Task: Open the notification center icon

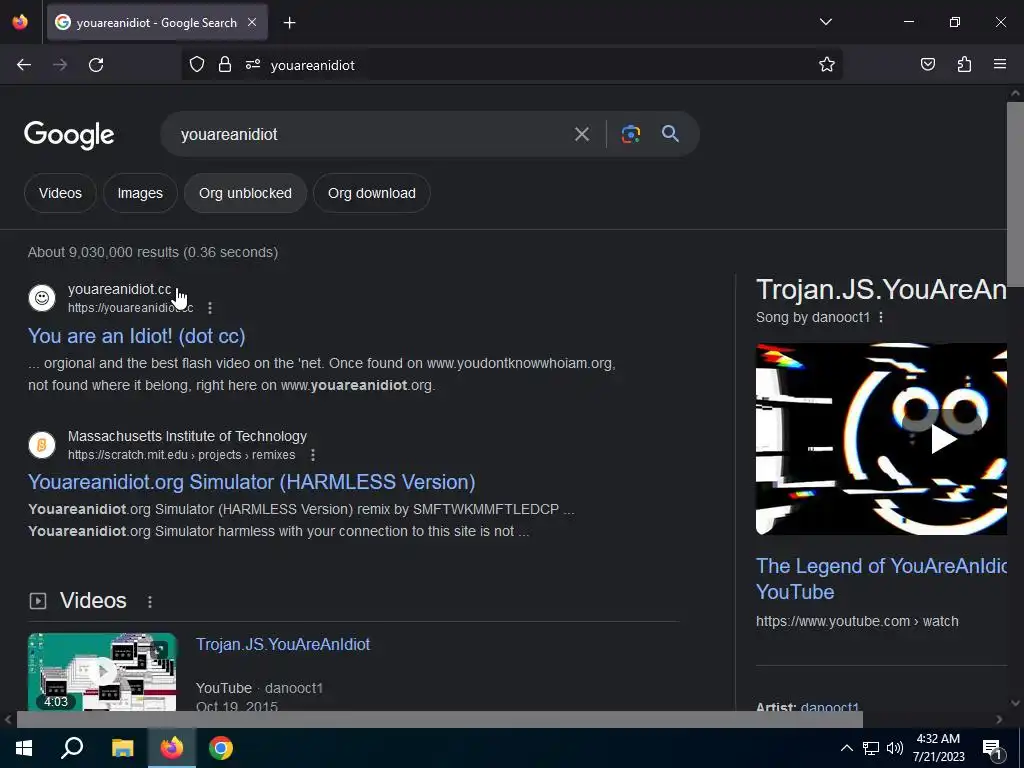Action: 993,749
